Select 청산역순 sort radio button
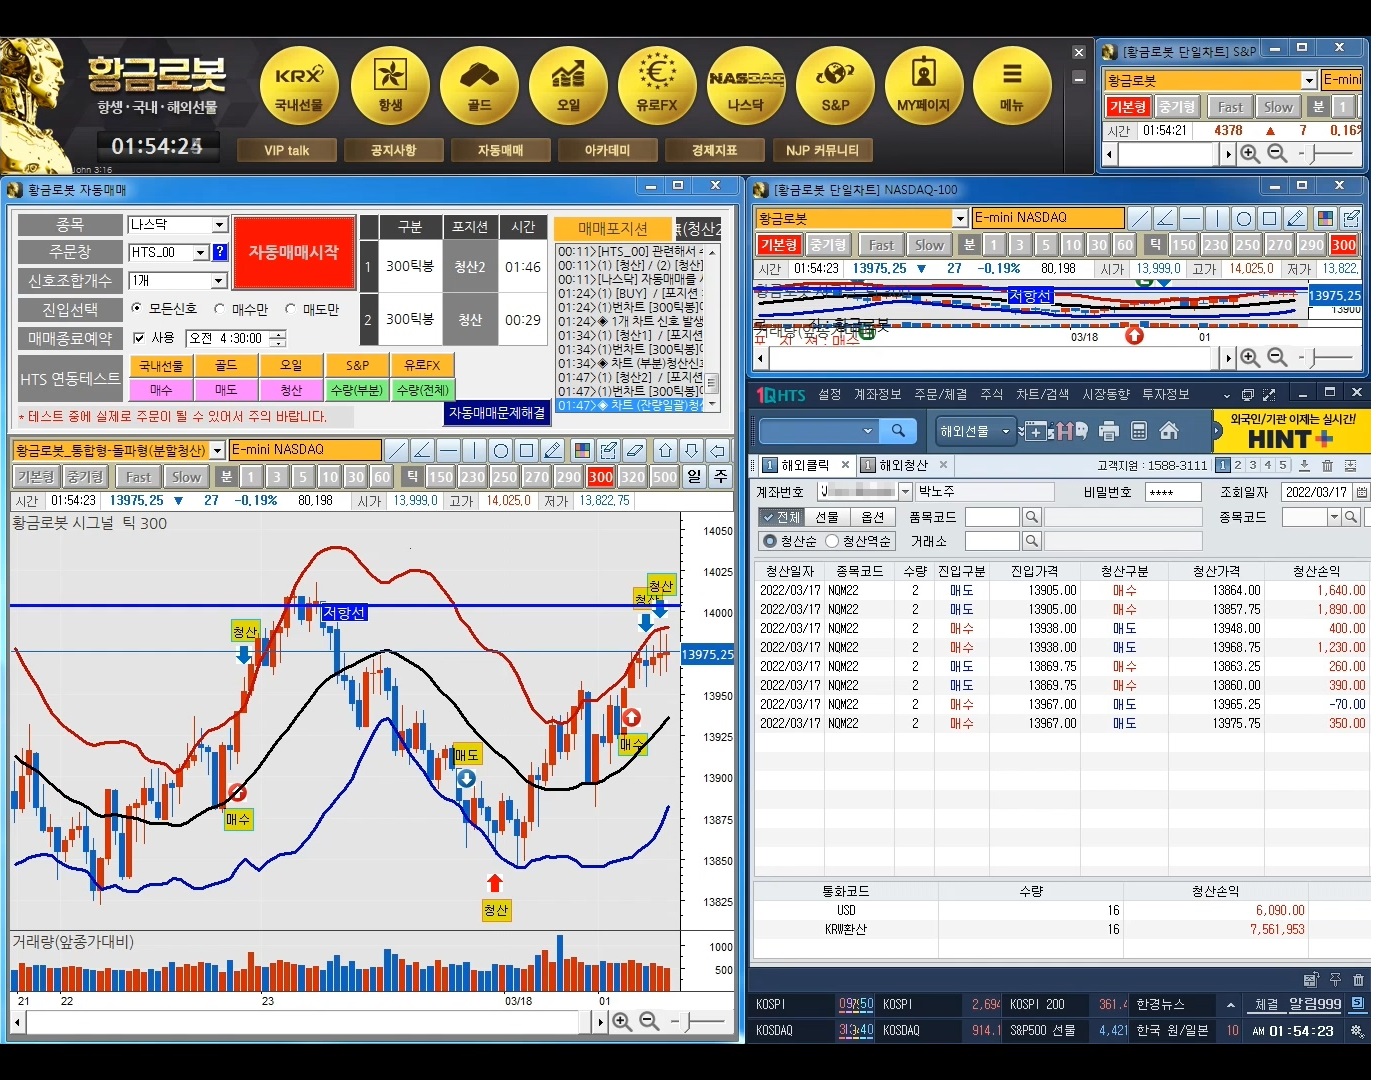 831,541
